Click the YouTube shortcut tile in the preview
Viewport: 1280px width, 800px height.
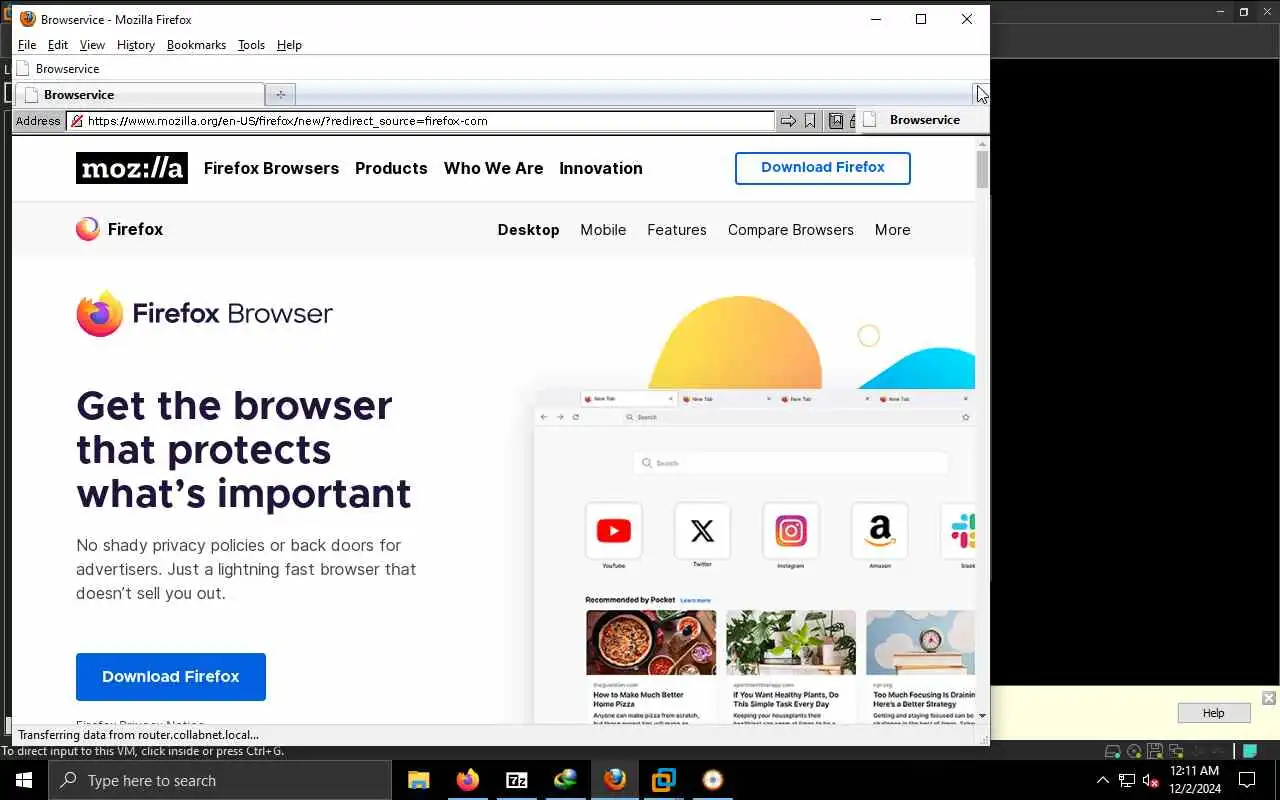tap(613, 531)
